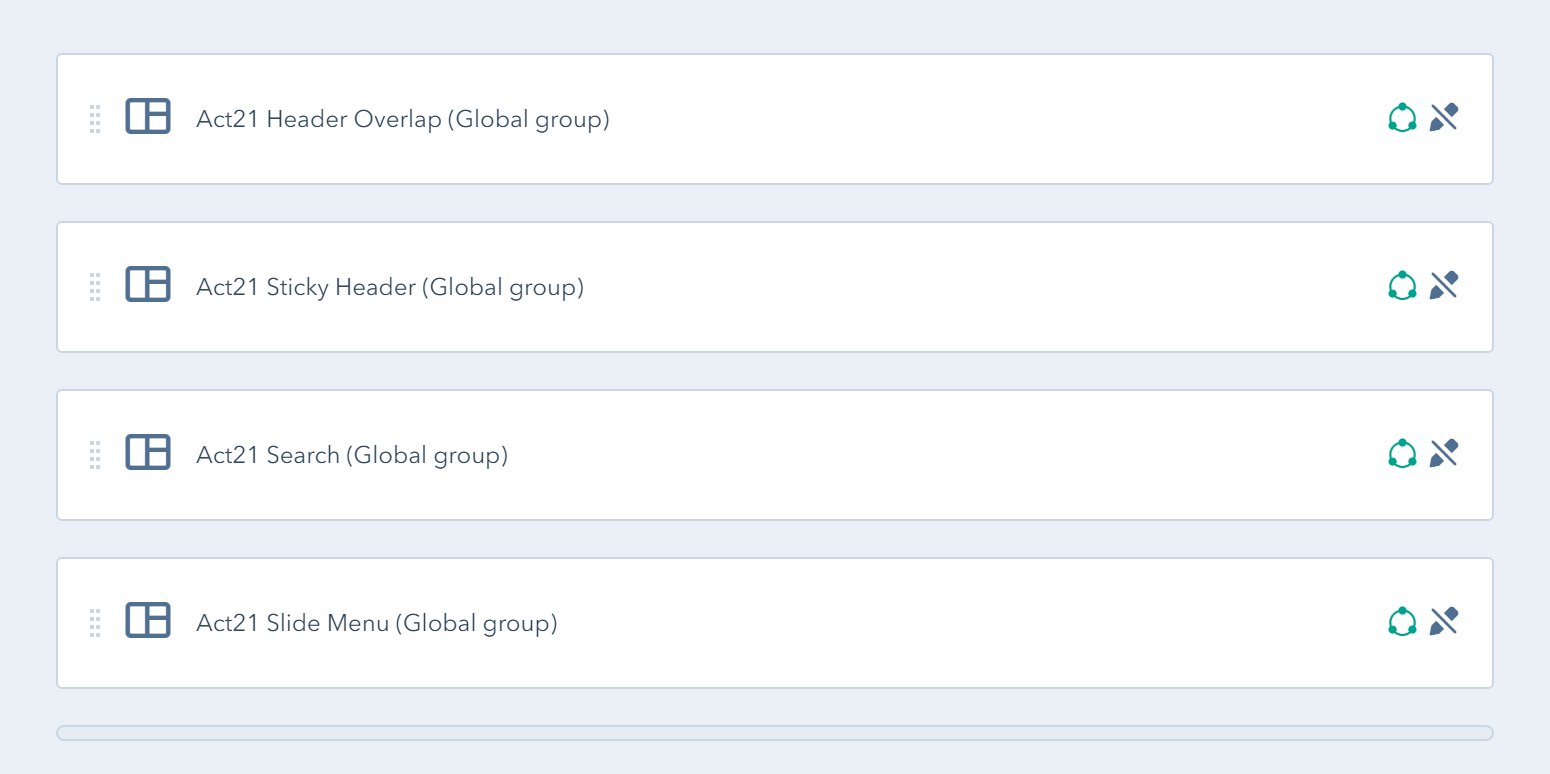This screenshot has height=774, width=1550.
Task: Click the drag handle next to Act21 Search
Action: 96,454
